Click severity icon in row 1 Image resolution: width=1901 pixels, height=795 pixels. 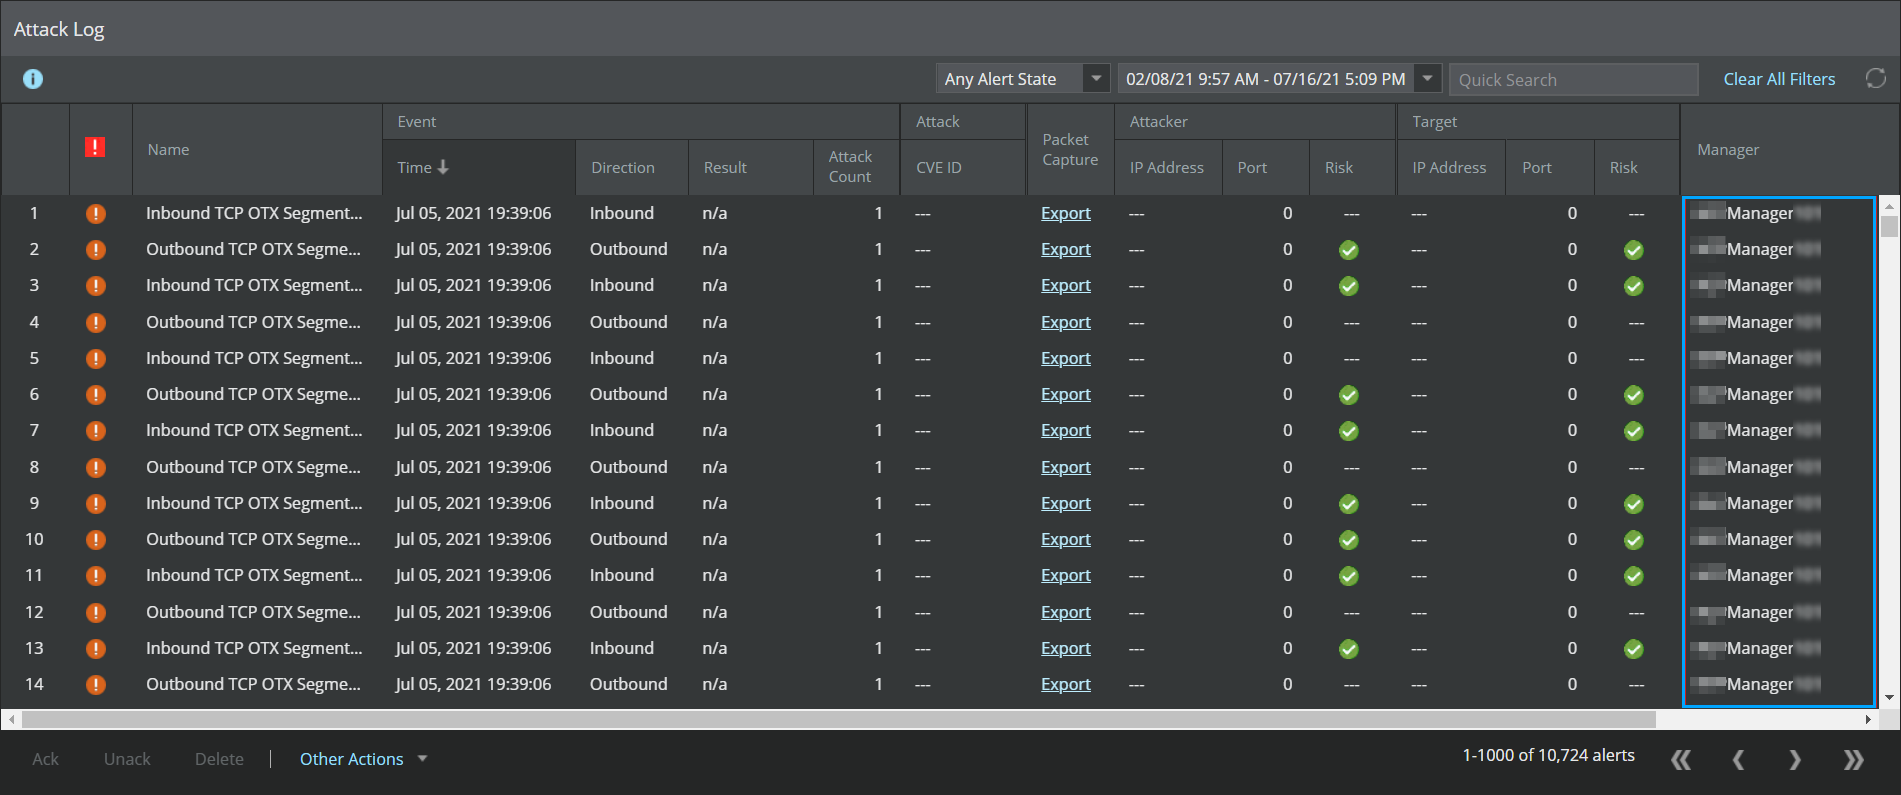pyautogui.click(x=96, y=214)
